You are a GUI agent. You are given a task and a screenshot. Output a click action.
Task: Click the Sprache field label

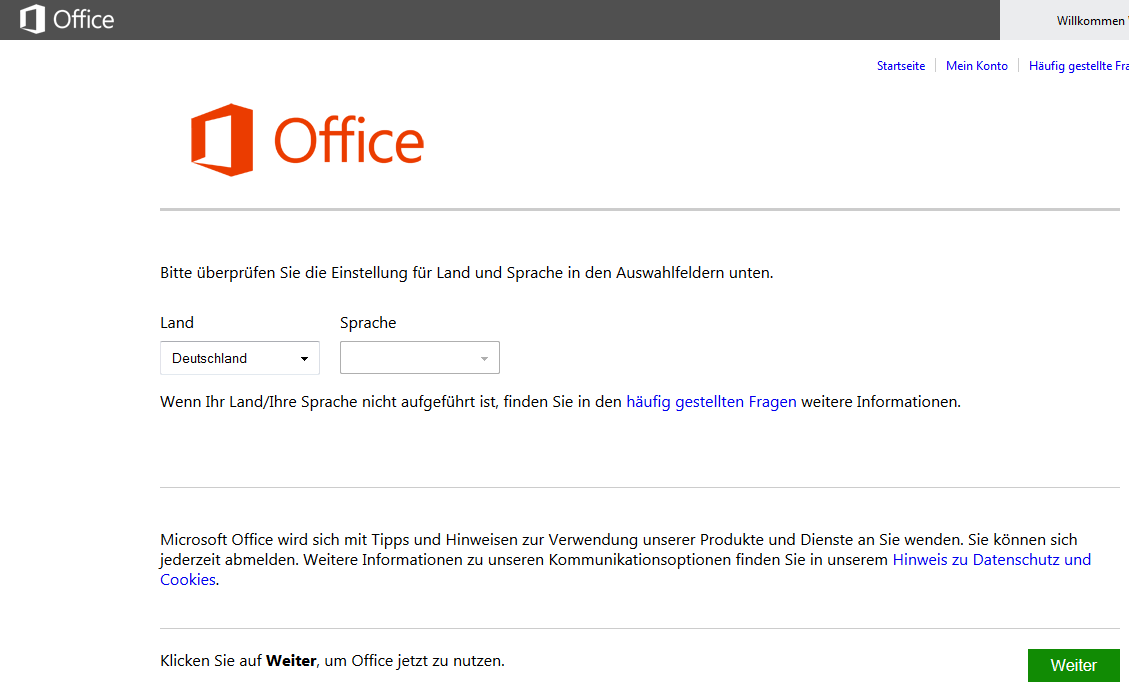point(368,323)
